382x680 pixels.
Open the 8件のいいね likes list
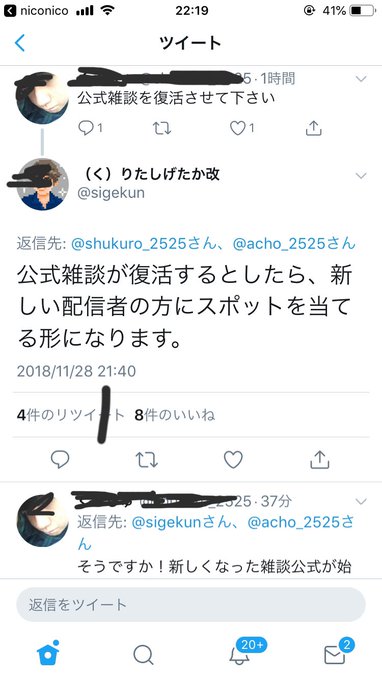point(175,415)
